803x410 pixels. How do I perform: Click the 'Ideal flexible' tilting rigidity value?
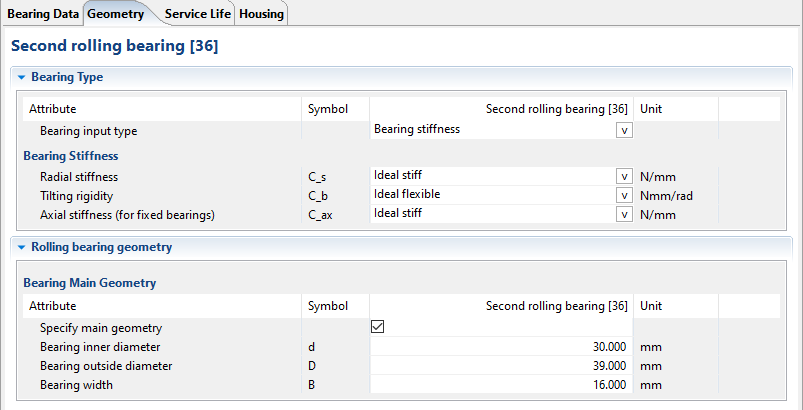(x=407, y=194)
